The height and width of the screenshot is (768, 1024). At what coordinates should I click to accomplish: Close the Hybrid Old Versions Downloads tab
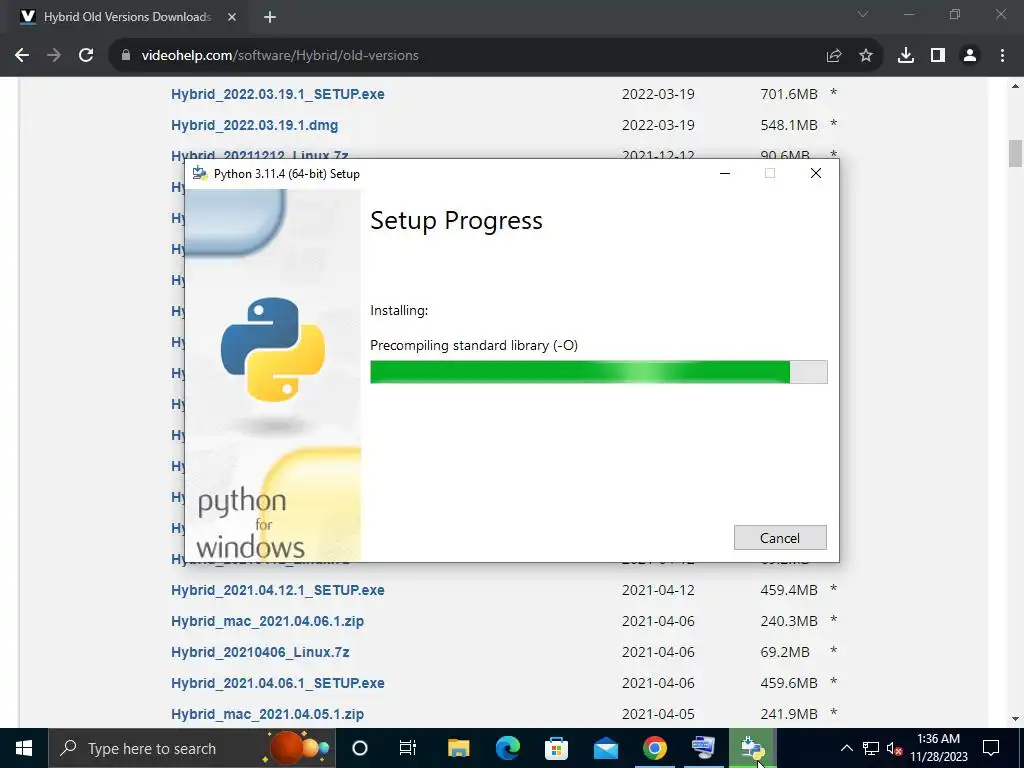pyautogui.click(x=232, y=17)
